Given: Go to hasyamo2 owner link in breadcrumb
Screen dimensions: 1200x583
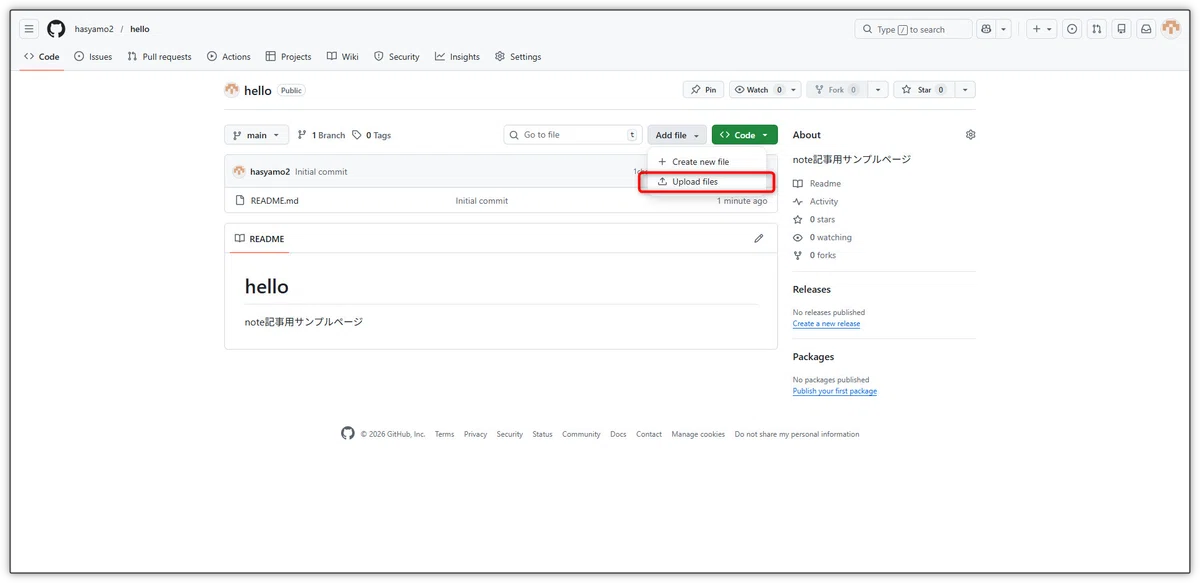Looking at the screenshot, I should [94, 29].
